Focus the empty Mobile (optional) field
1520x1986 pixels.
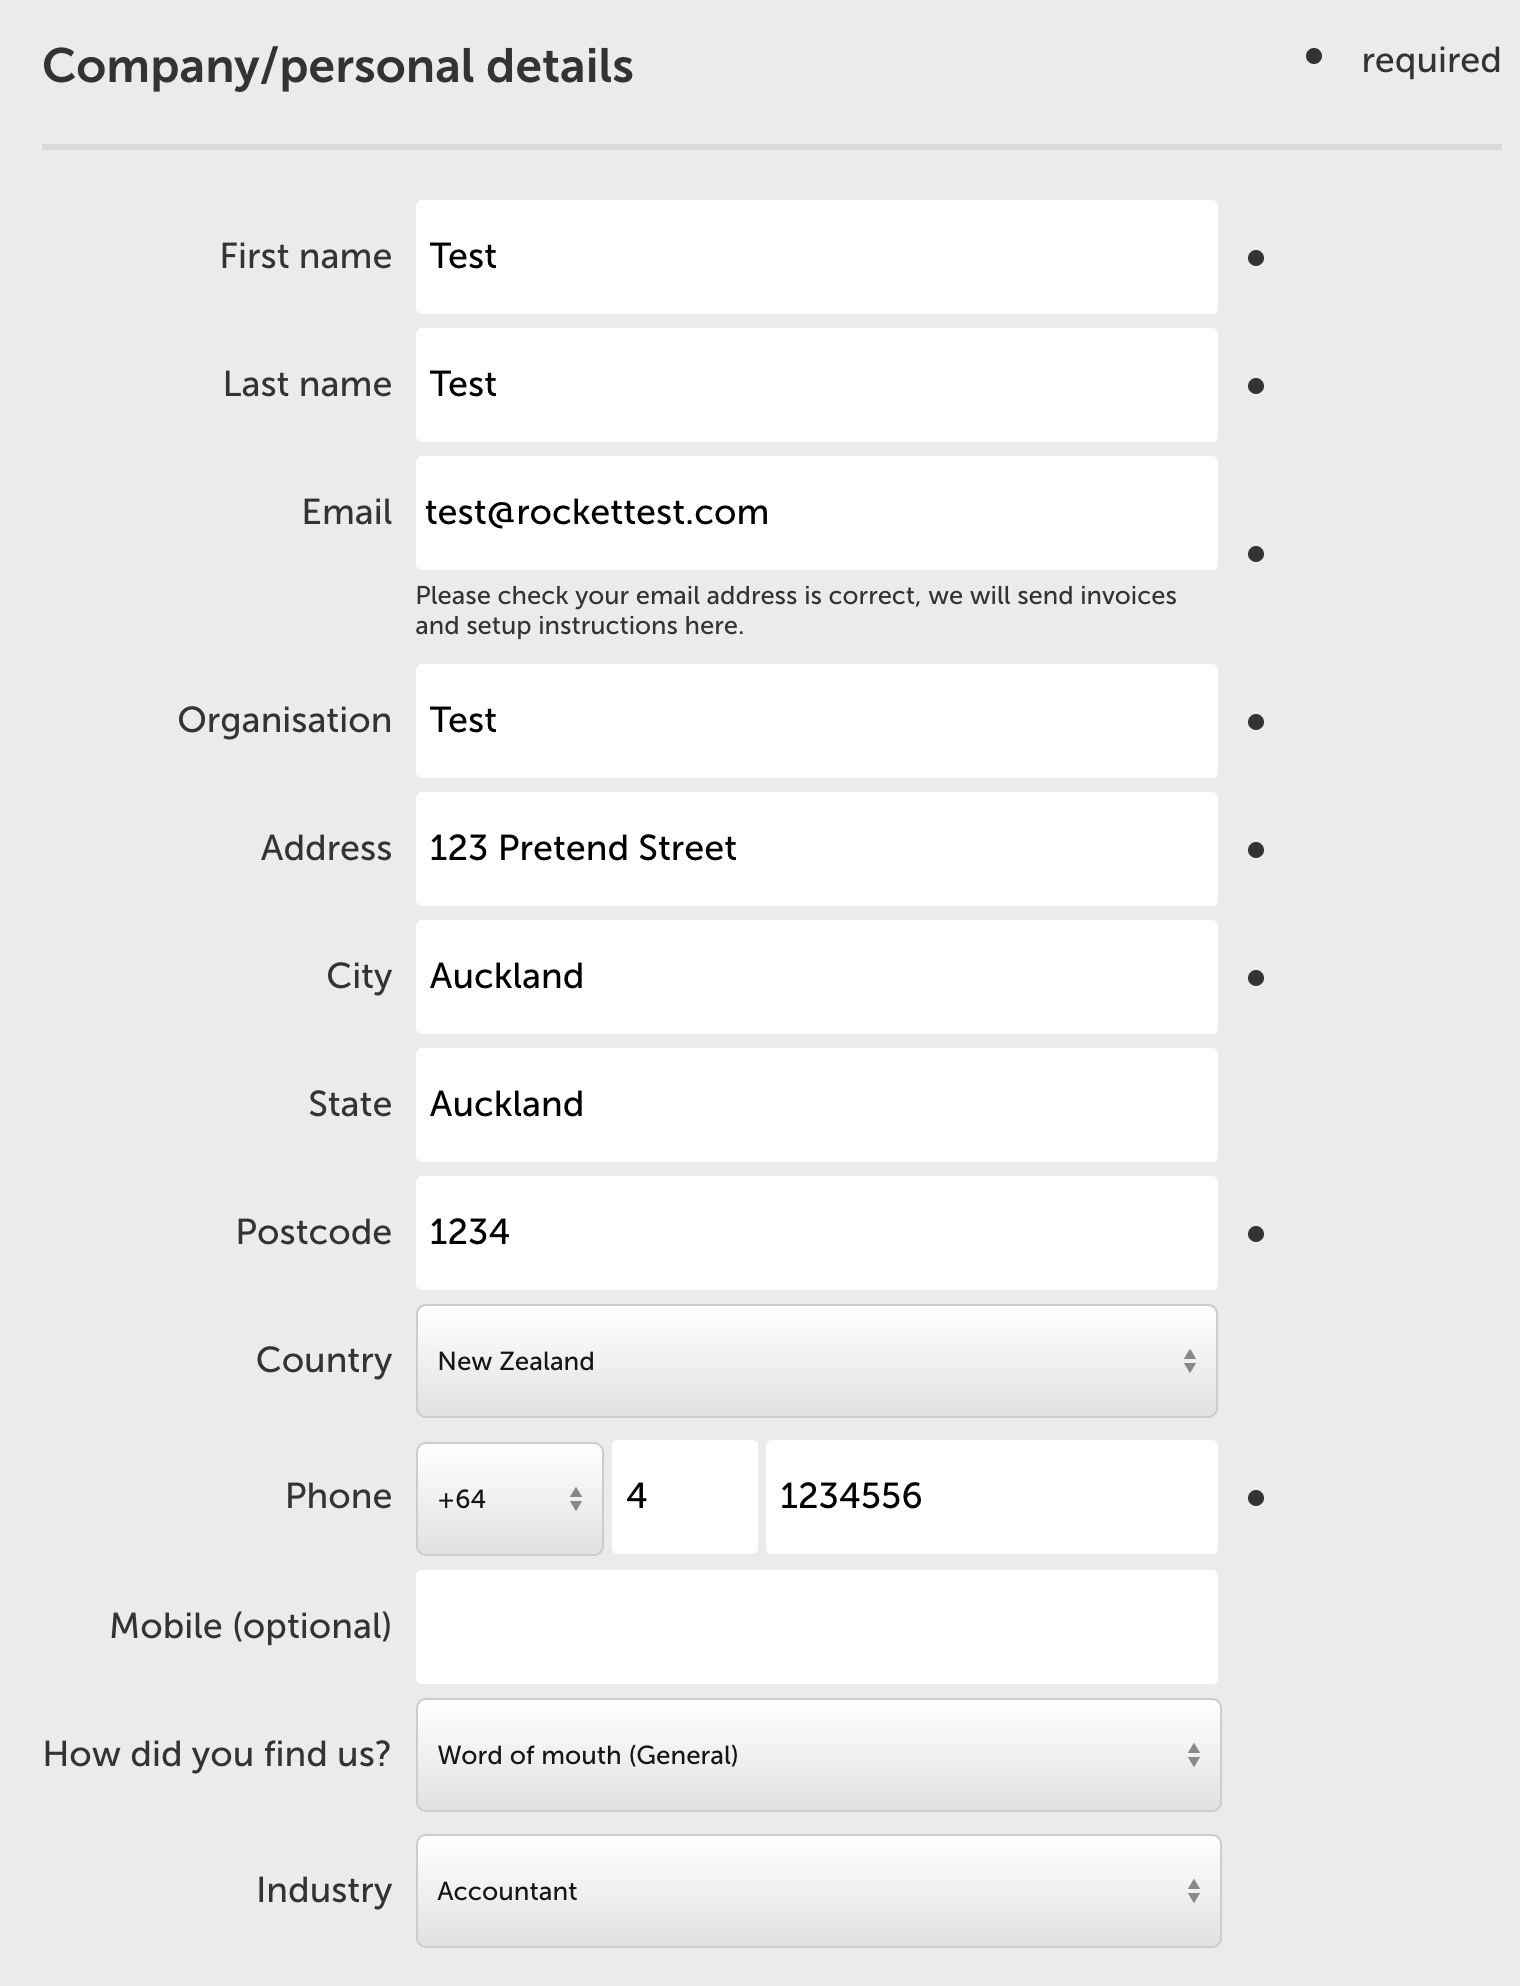point(816,1627)
